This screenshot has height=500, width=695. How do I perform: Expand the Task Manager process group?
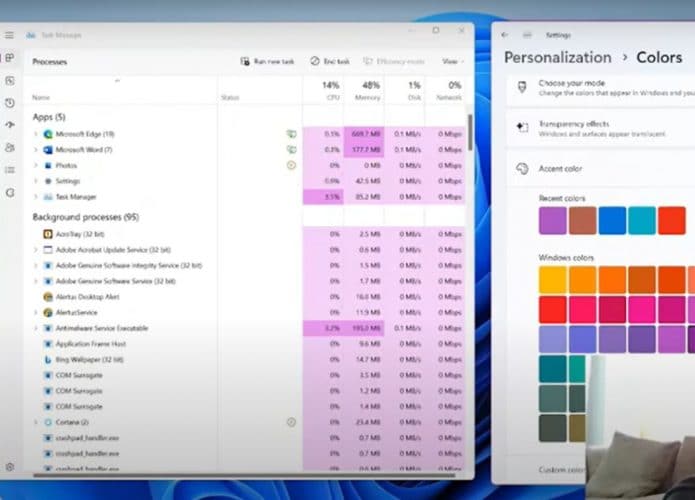pyautogui.click(x=36, y=197)
